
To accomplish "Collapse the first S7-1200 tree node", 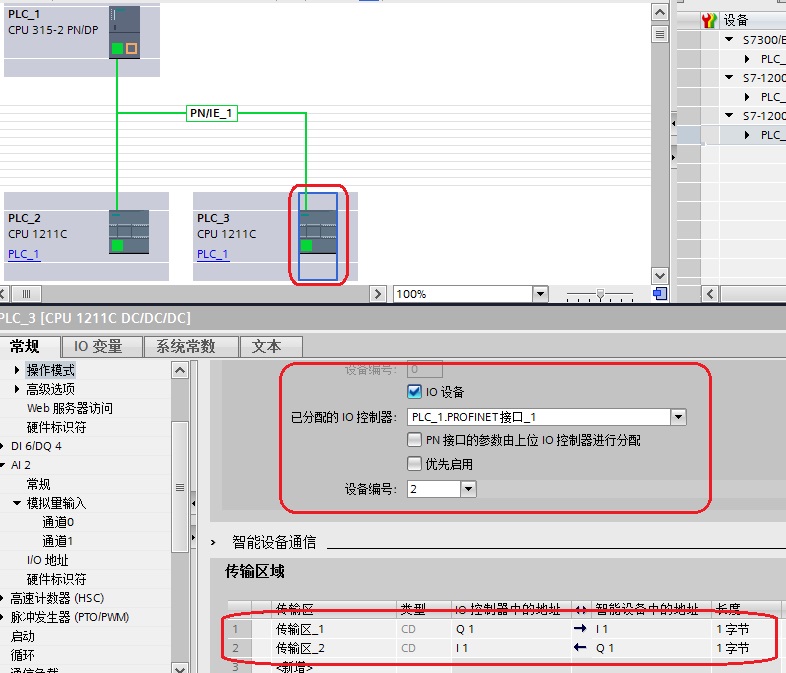I will pos(729,77).
